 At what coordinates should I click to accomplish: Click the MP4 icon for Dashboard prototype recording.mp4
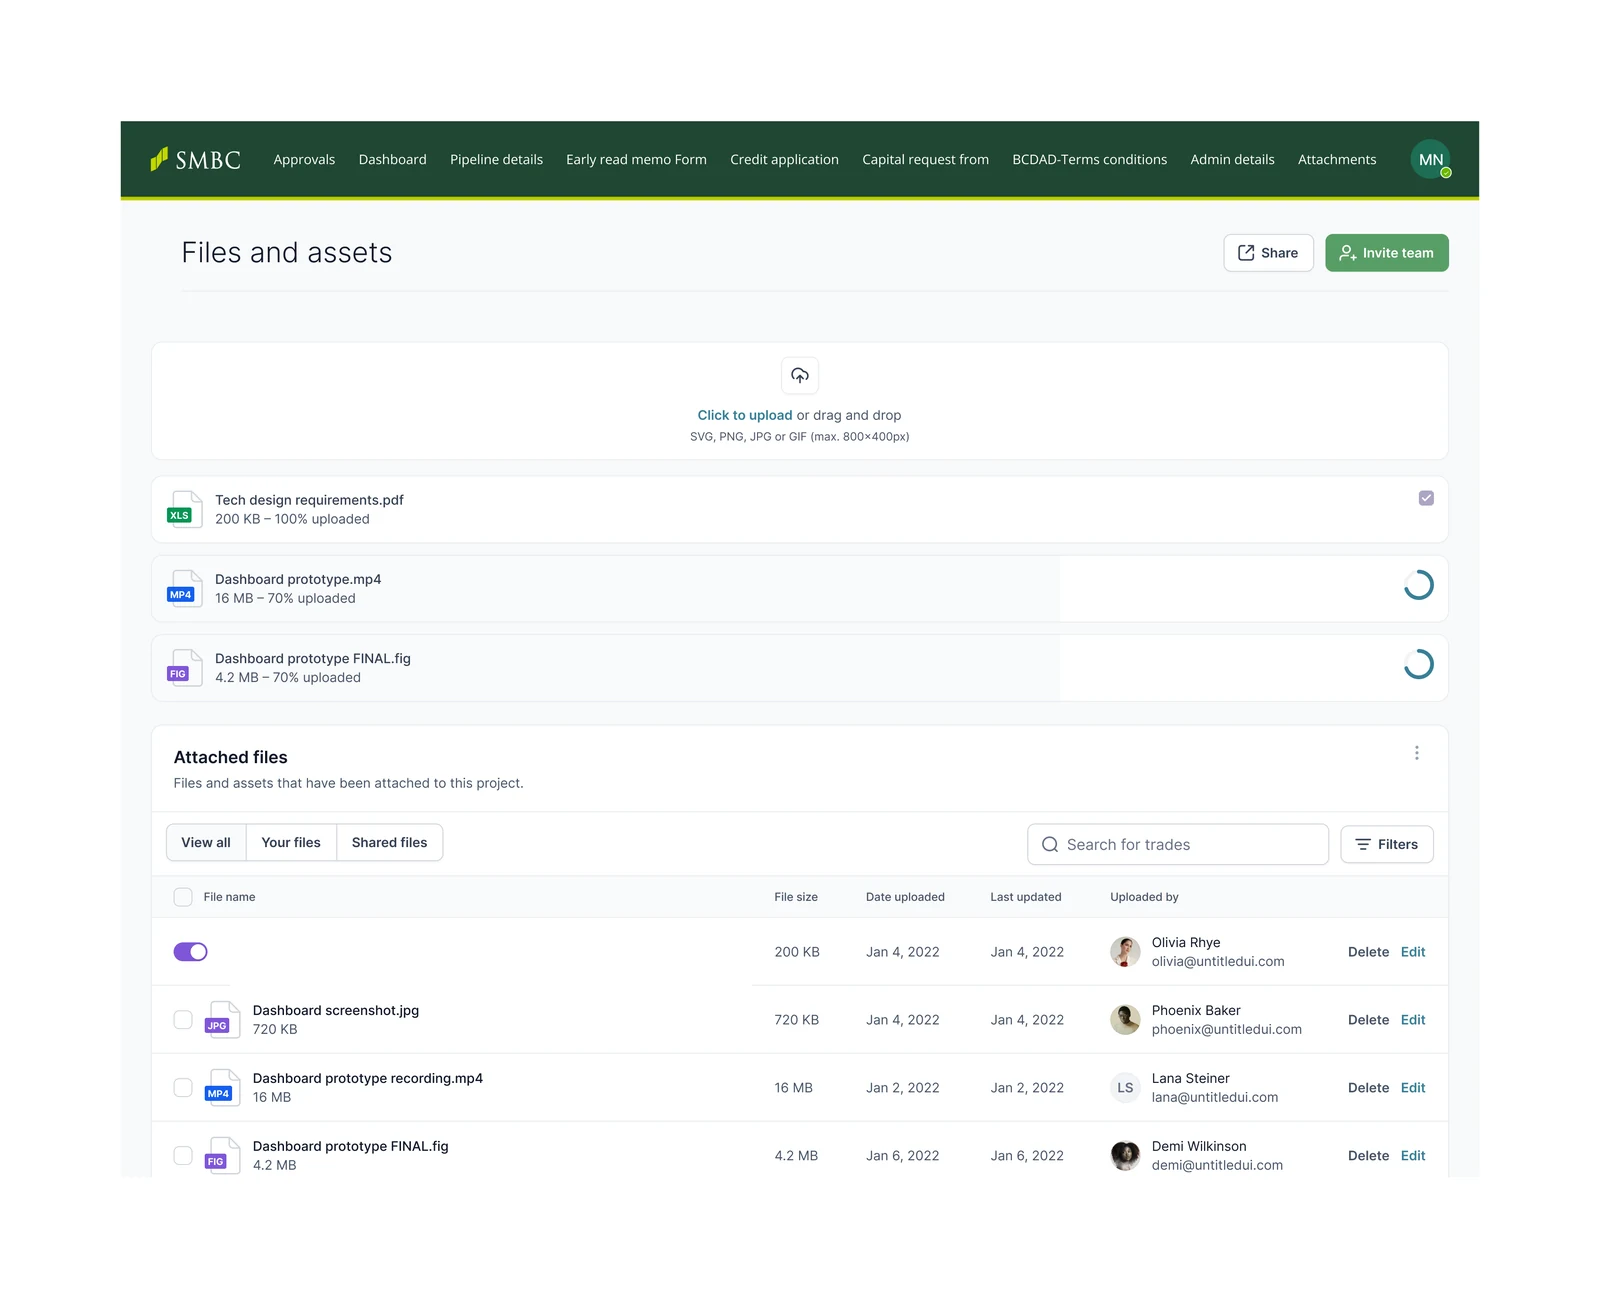tap(222, 1087)
